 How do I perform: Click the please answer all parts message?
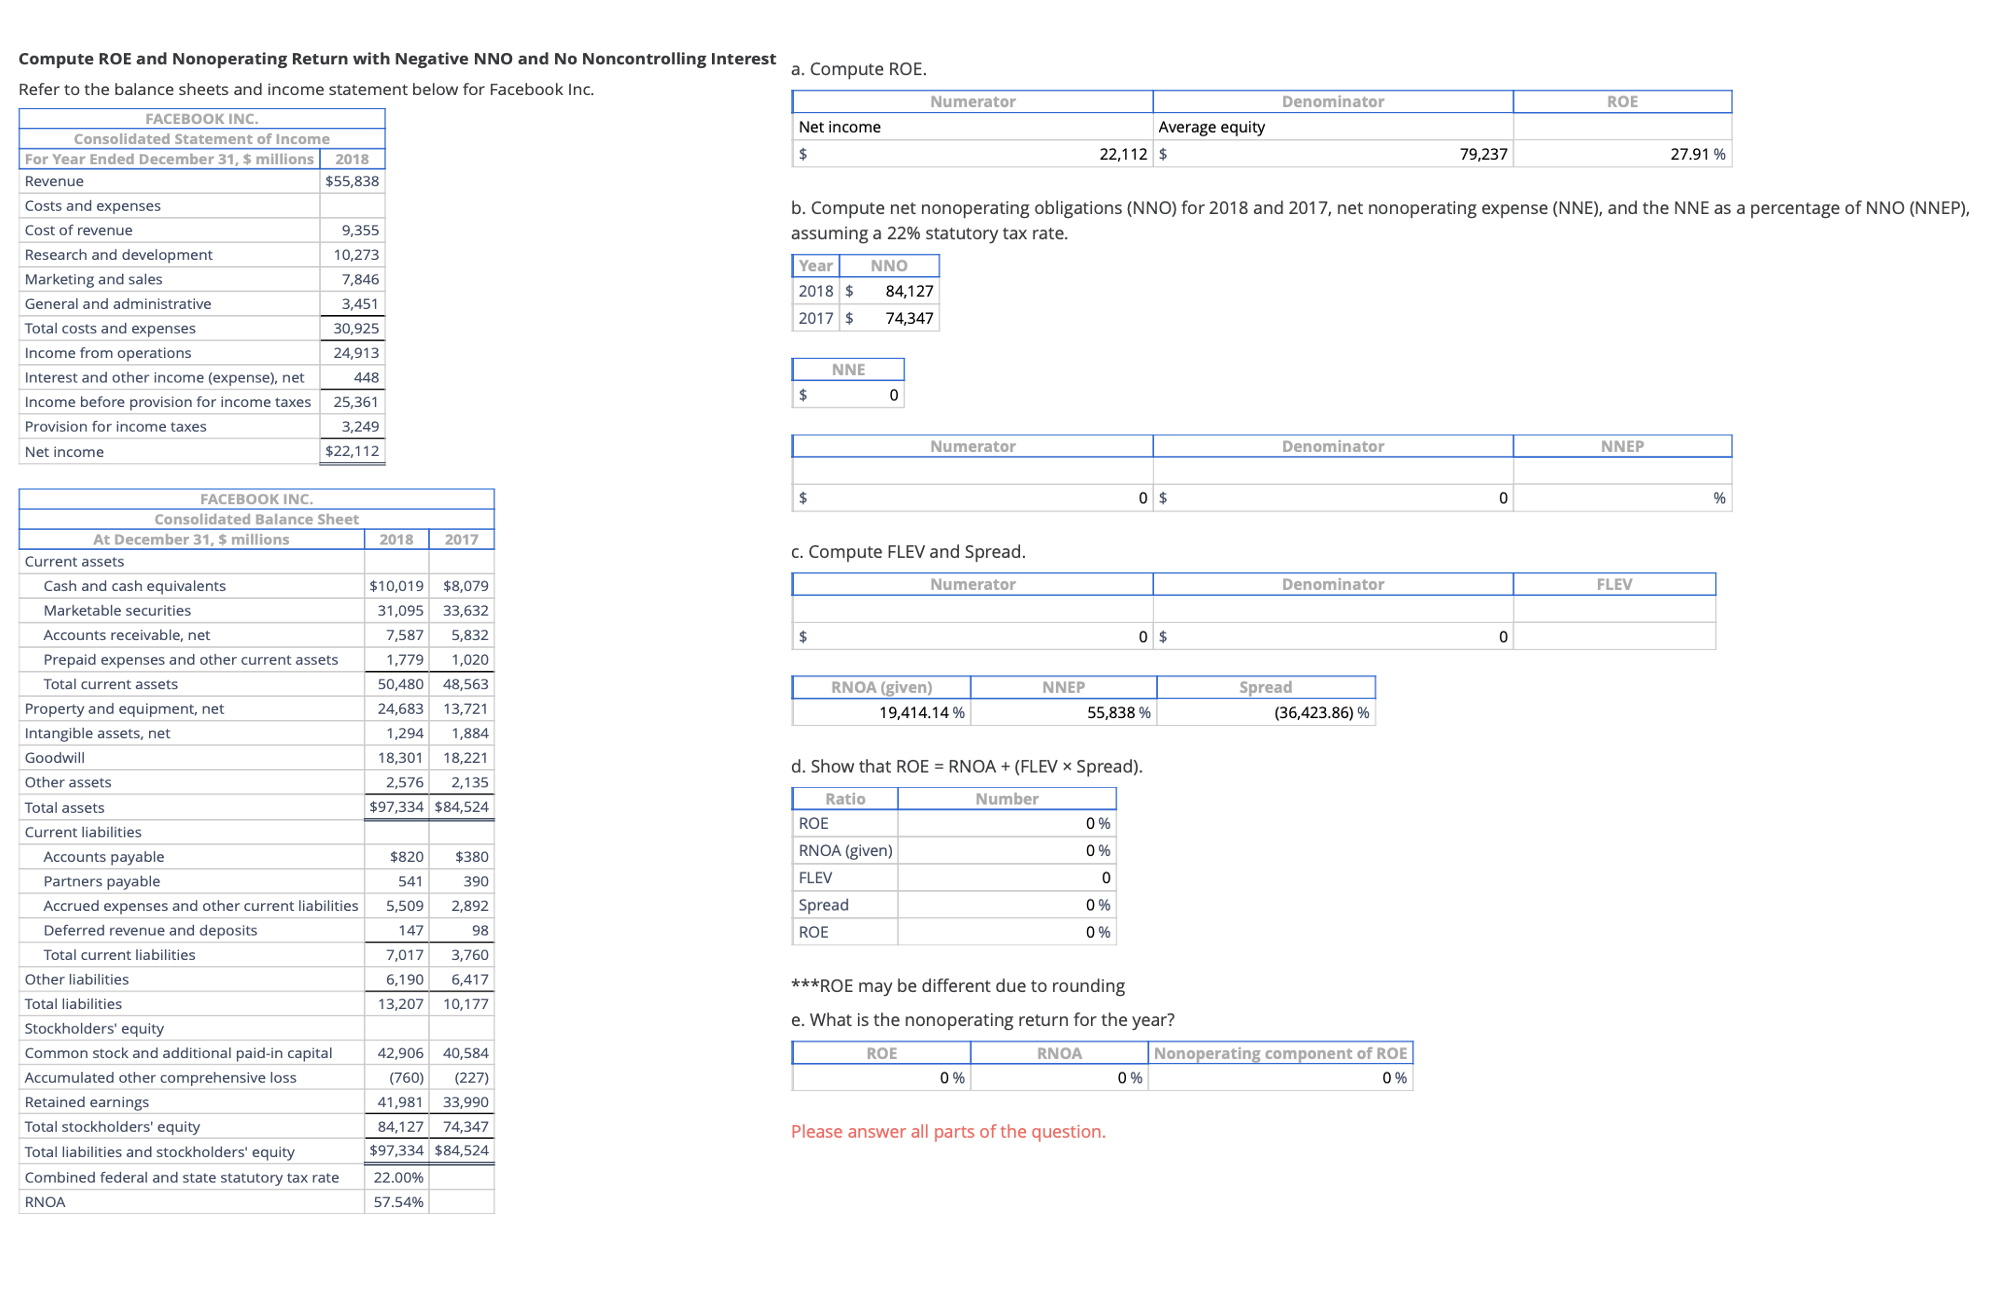tap(947, 1131)
